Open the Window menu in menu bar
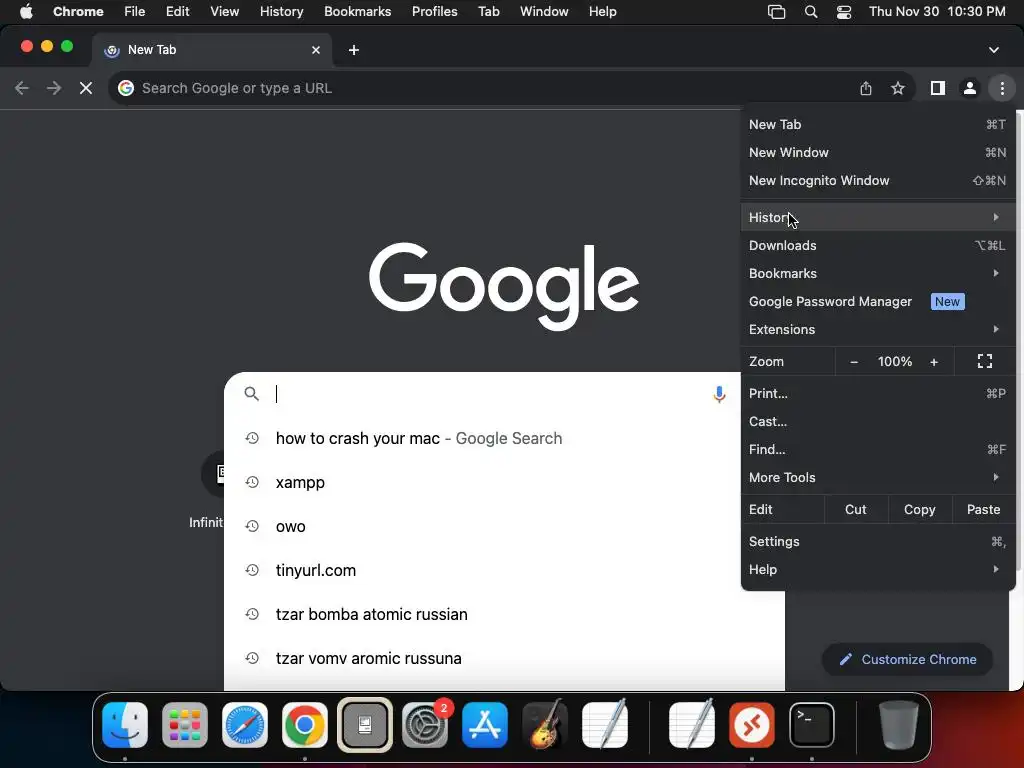Viewport: 1024px width, 768px height. pyautogui.click(x=544, y=12)
